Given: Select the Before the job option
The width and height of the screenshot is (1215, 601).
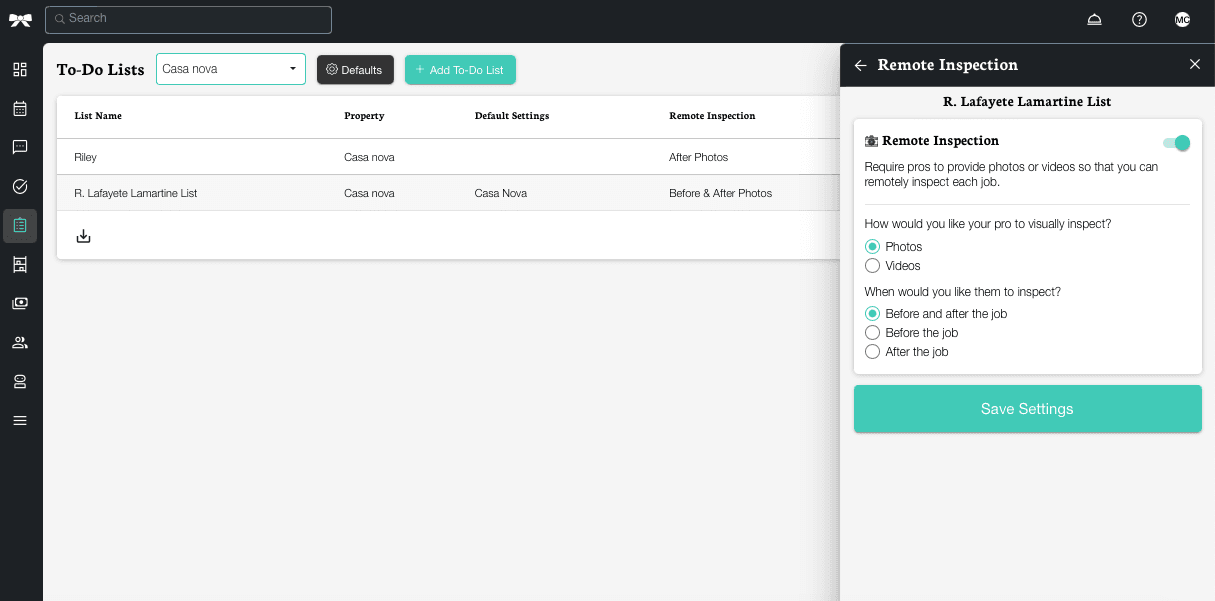Looking at the screenshot, I should pos(872,333).
